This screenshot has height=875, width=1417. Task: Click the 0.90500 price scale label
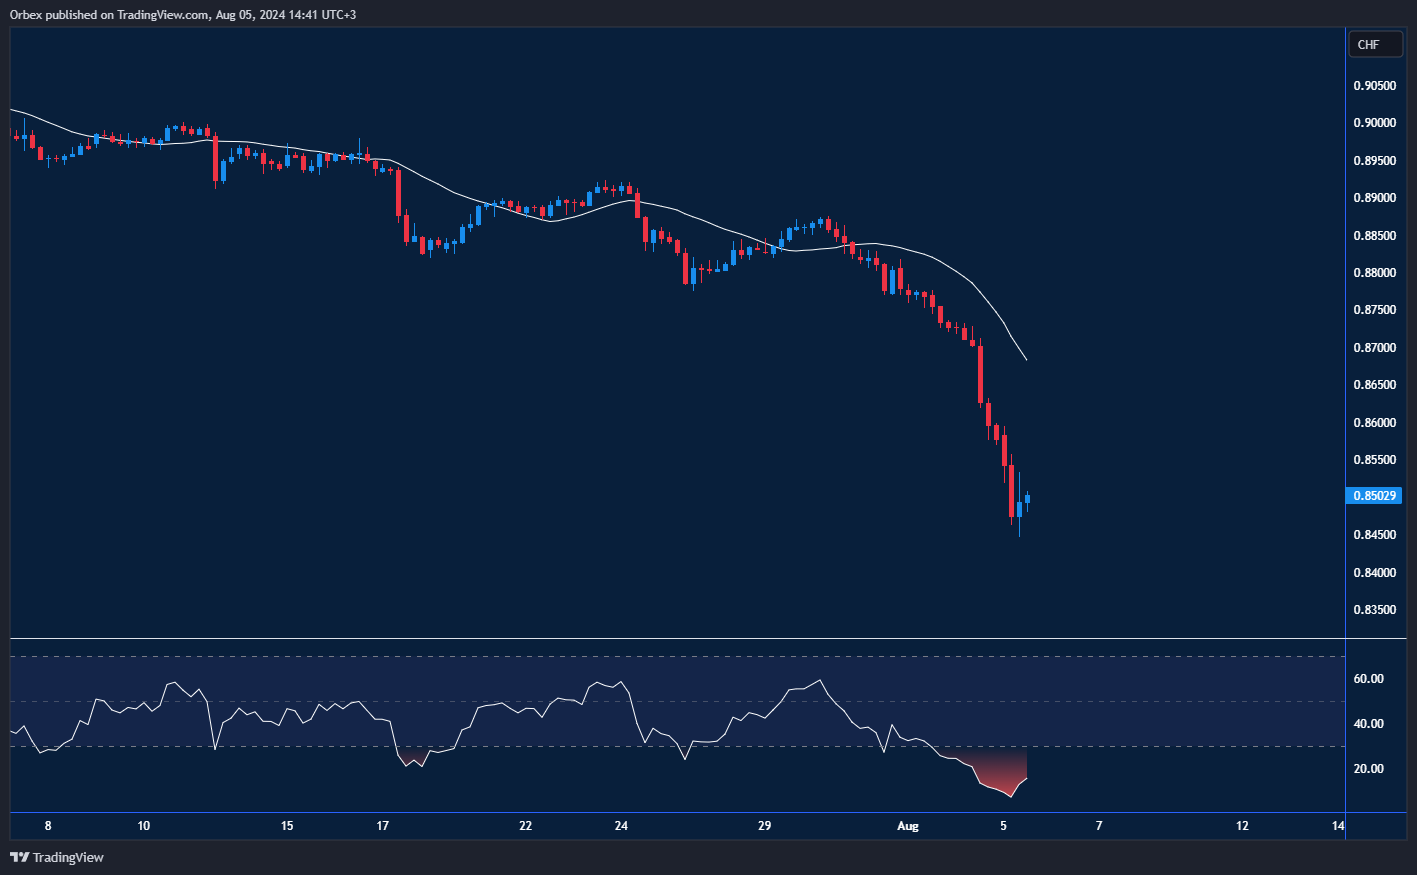(1376, 85)
